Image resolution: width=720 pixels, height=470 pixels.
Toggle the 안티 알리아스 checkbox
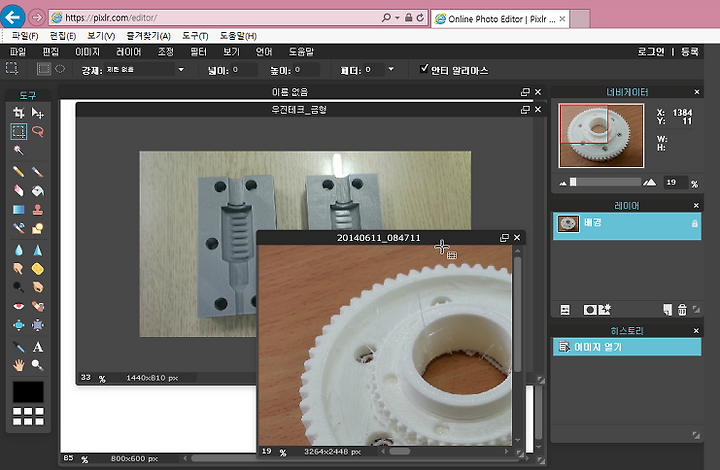(x=424, y=69)
